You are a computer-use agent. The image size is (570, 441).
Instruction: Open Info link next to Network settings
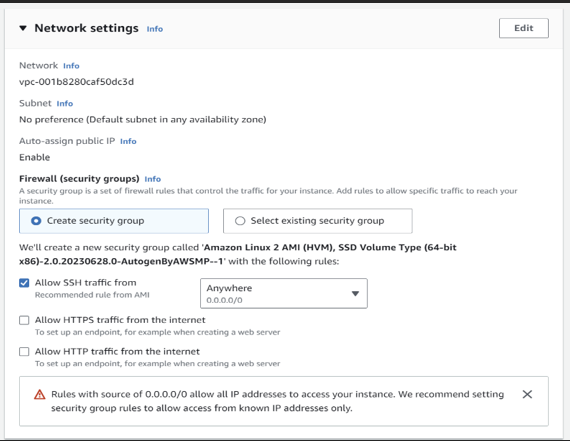point(155,29)
